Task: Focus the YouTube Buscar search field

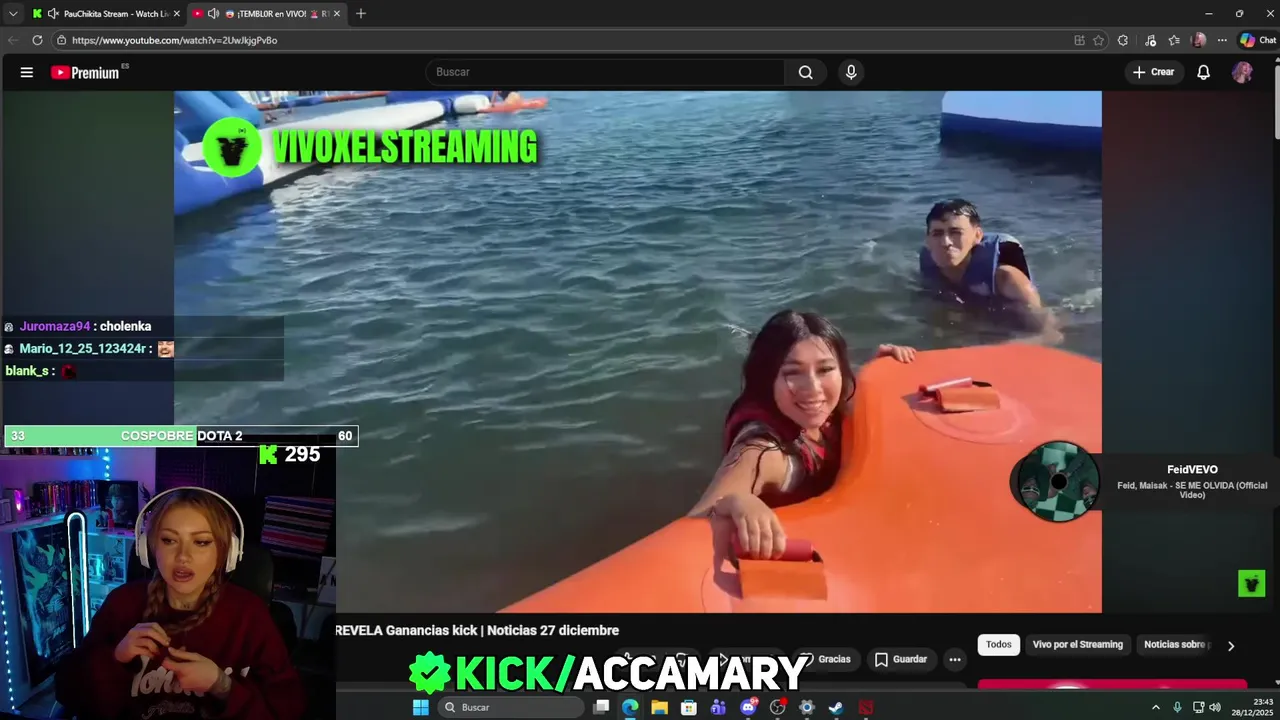Action: coord(605,72)
